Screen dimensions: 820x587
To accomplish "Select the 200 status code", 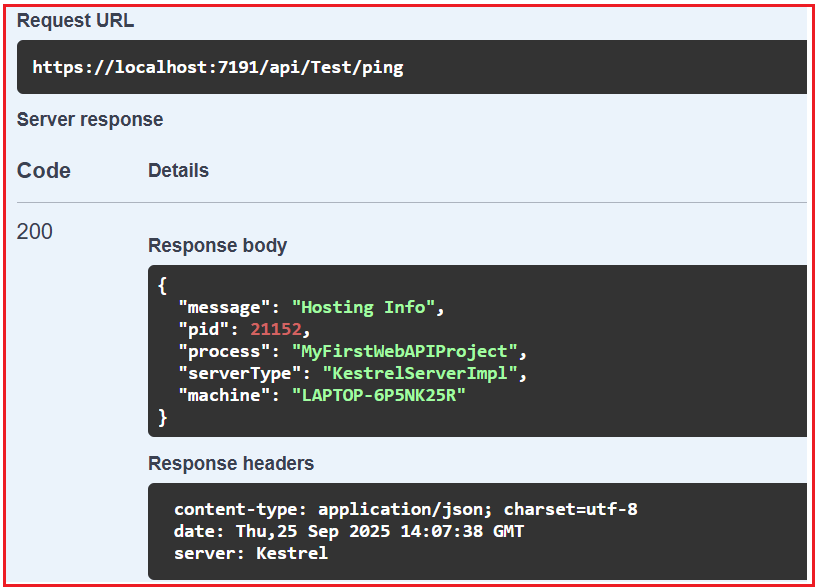I will click(x=35, y=231).
